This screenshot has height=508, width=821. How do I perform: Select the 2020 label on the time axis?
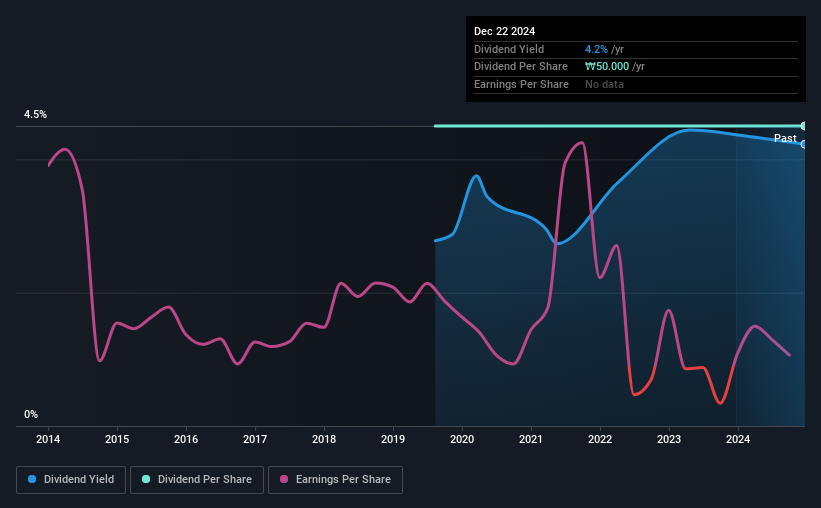462,439
